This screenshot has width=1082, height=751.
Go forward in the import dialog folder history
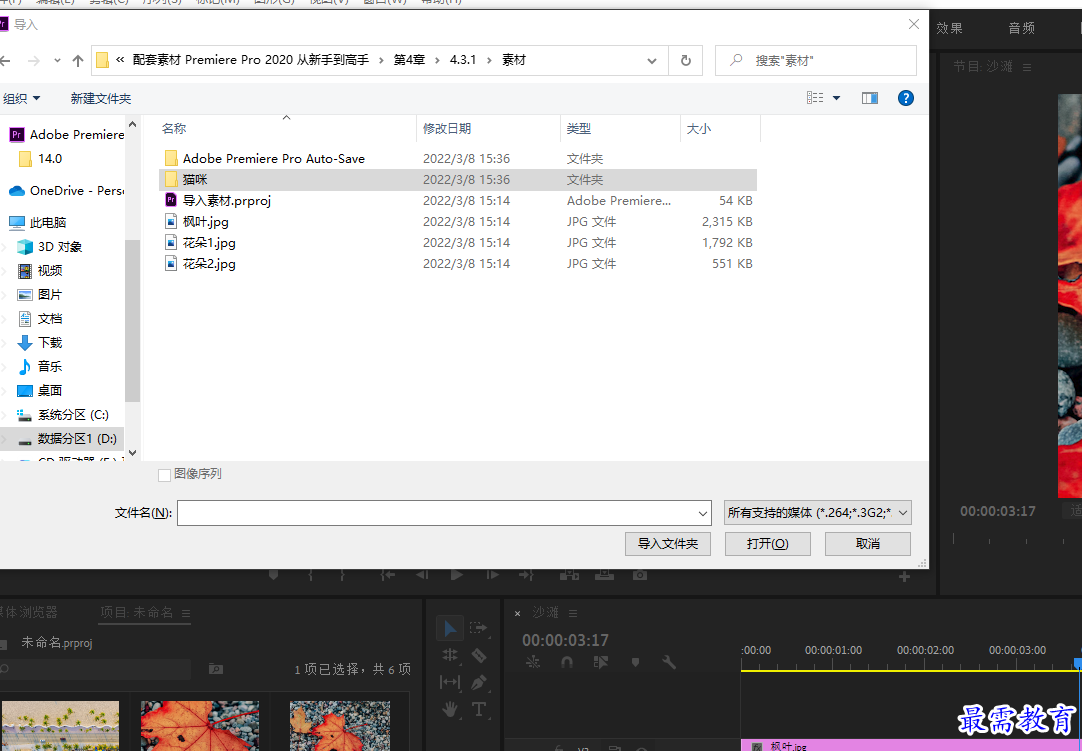[x=33, y=61]
